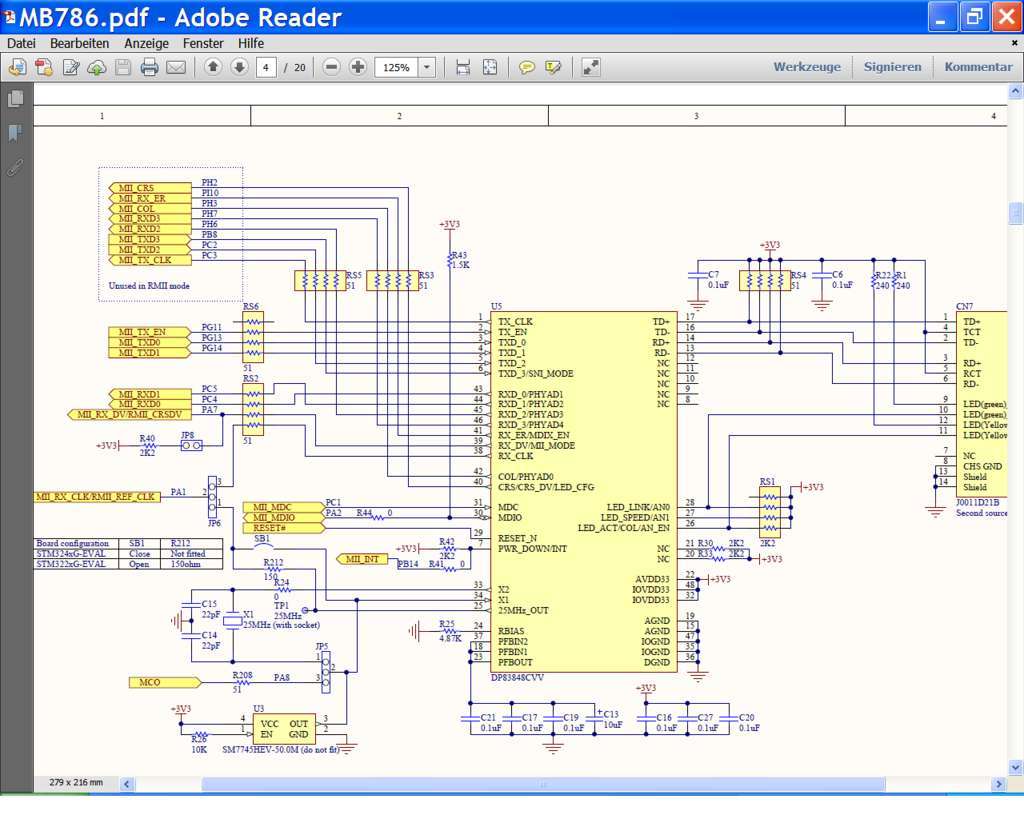Viewport: 1024px width, 819px height.
Task: Click the horizontal scrollbar thumb
Action: [x=543, y=784]
